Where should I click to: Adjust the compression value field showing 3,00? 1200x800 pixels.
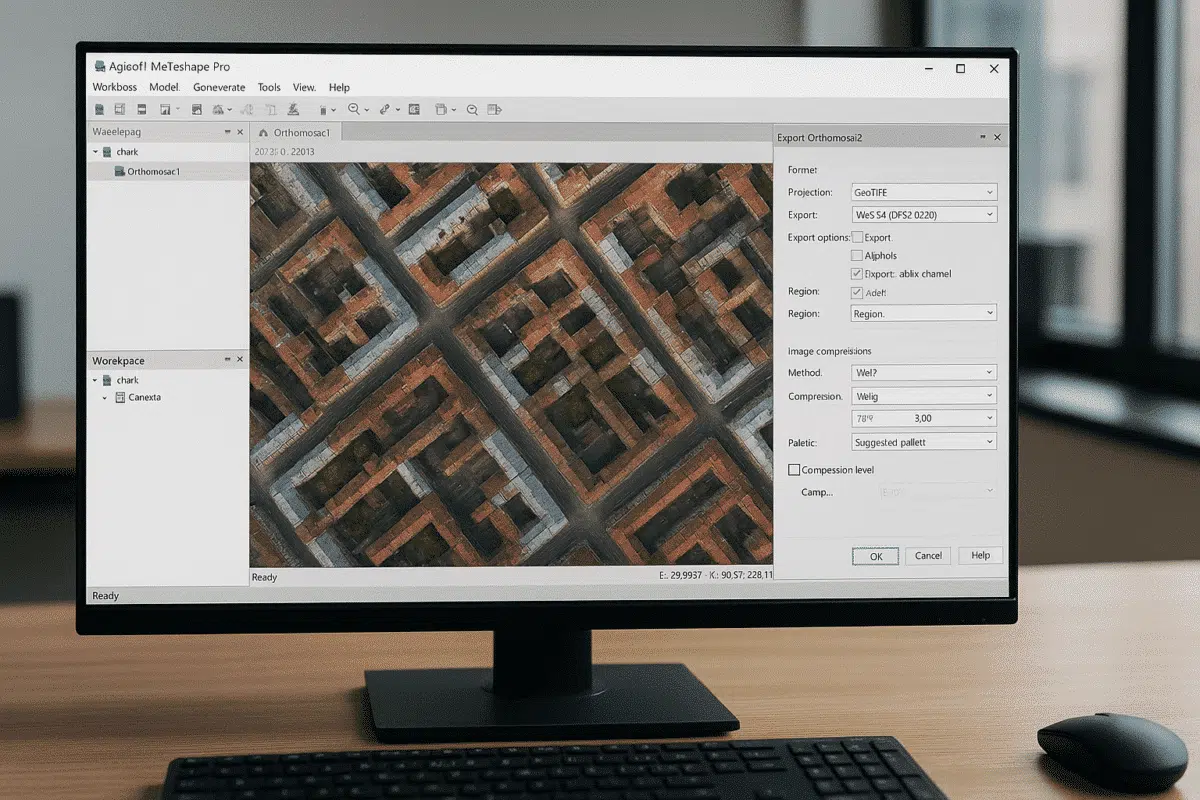pyautogui.click(x=922, y=418)
